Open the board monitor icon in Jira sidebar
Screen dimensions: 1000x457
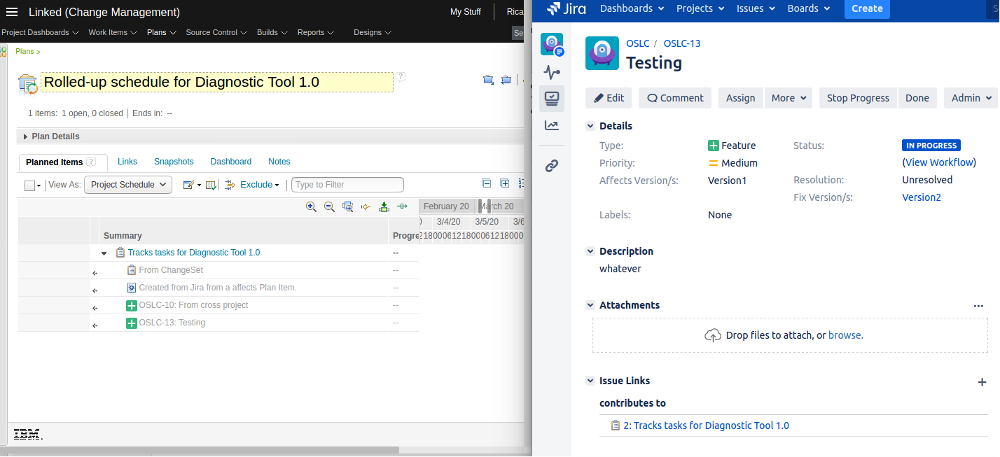(x=552, y=99)
